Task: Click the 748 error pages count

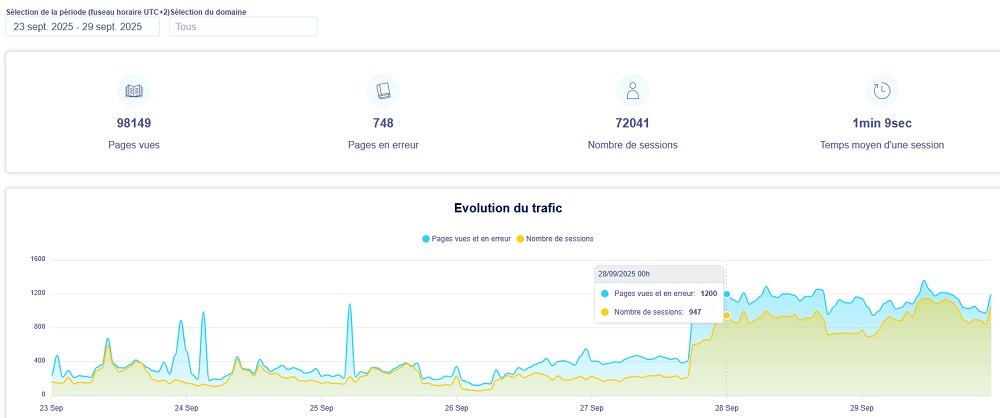Action: 383,124
